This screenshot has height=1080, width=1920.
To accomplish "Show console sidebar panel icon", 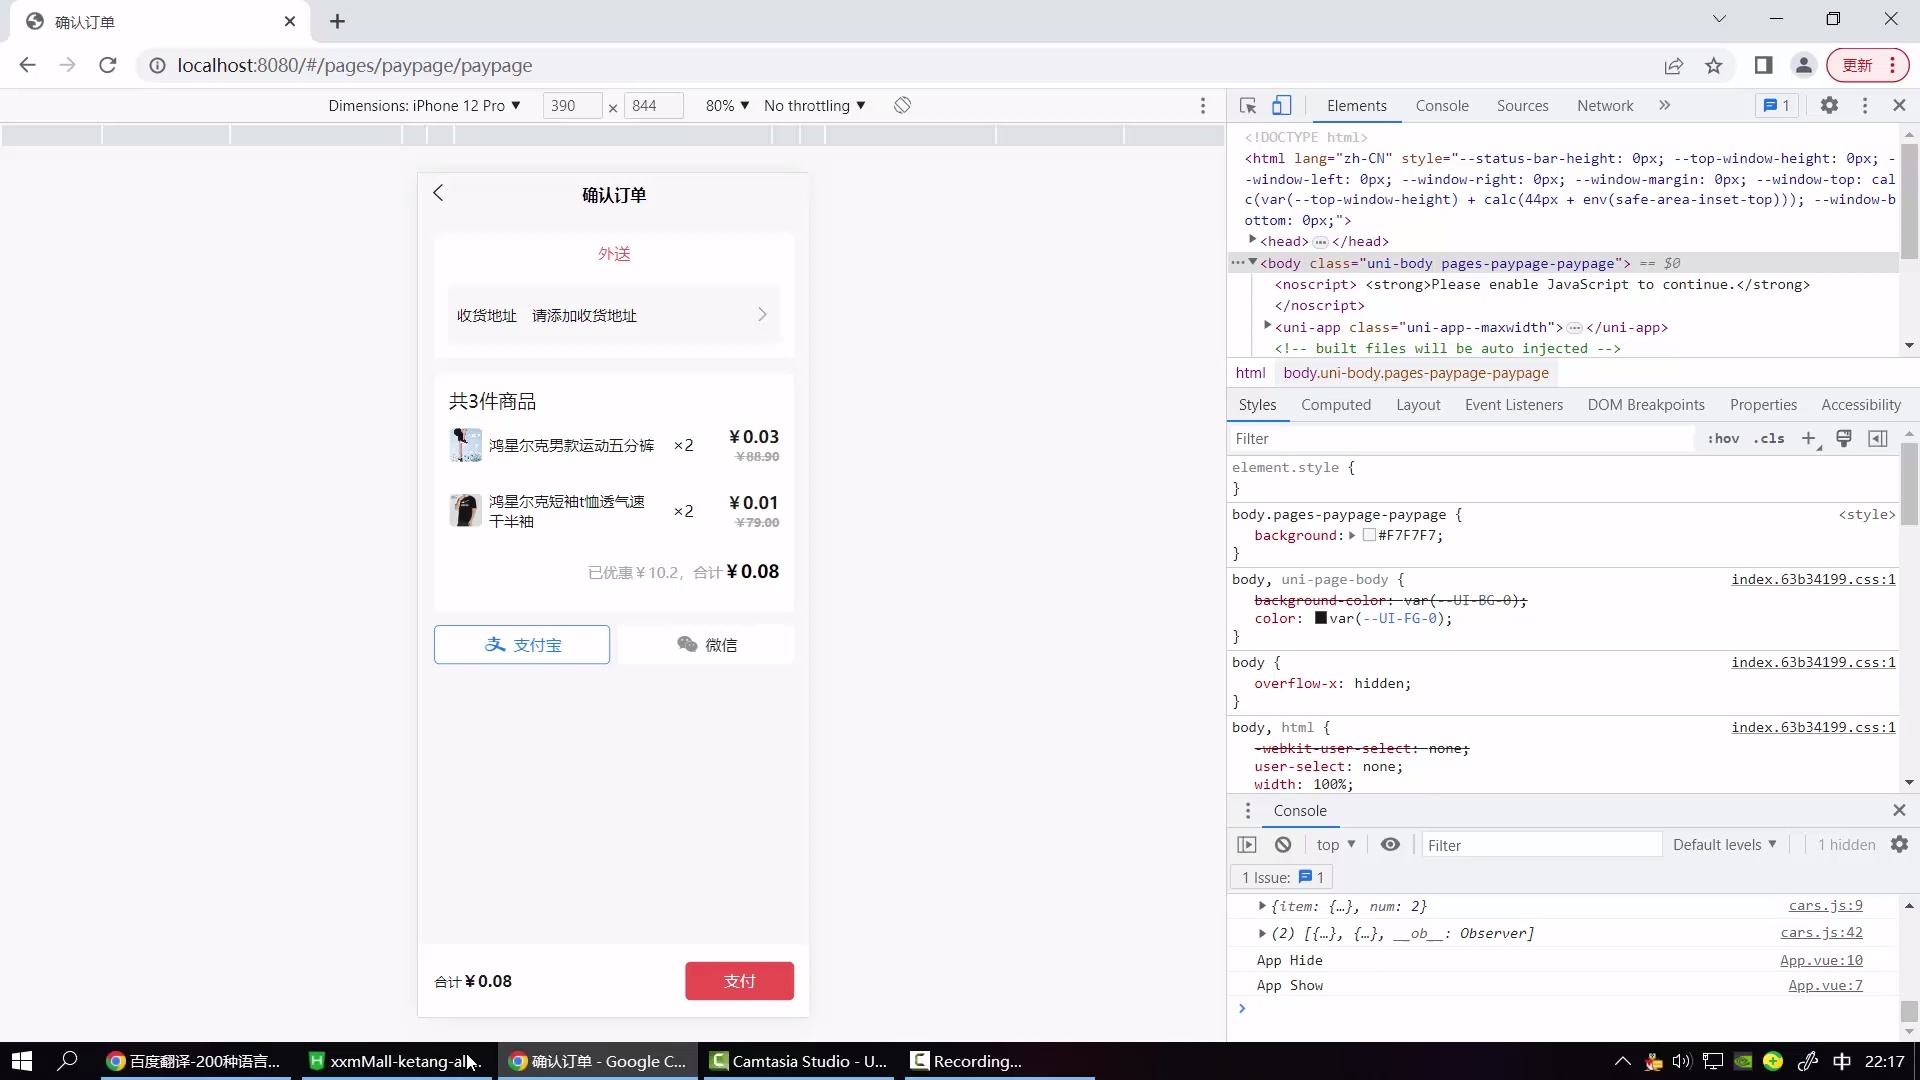I will (1247, 845).
